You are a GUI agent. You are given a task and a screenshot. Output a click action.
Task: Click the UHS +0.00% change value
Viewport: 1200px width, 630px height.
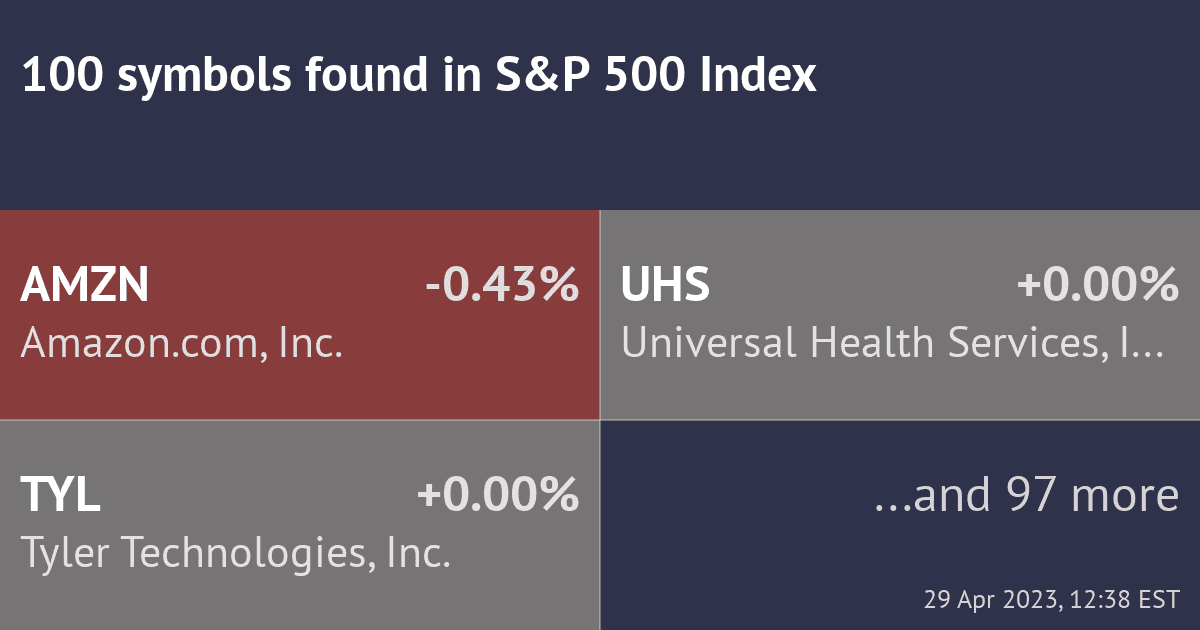(1097, 286)
